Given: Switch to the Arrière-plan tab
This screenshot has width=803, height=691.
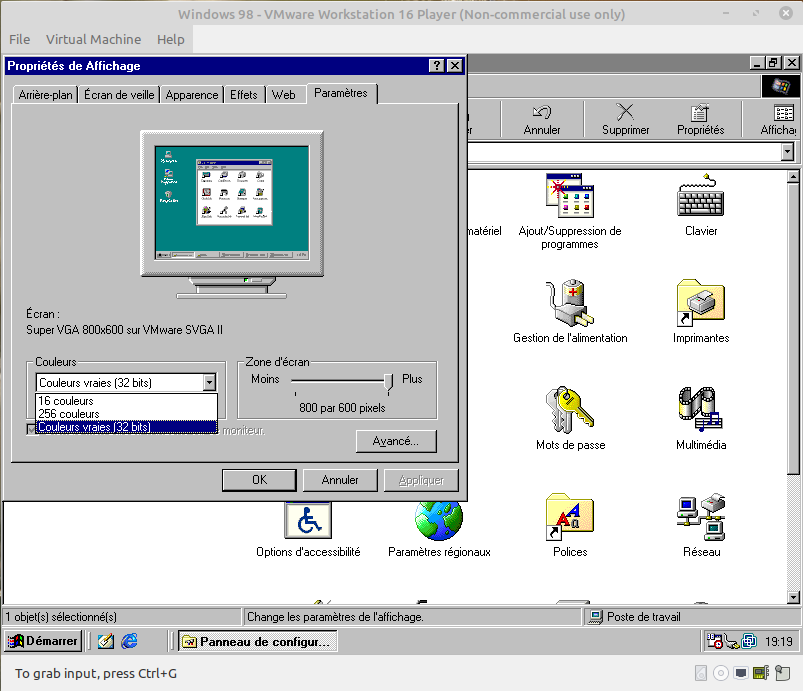Looking at the screenshot, I should 45,95.
